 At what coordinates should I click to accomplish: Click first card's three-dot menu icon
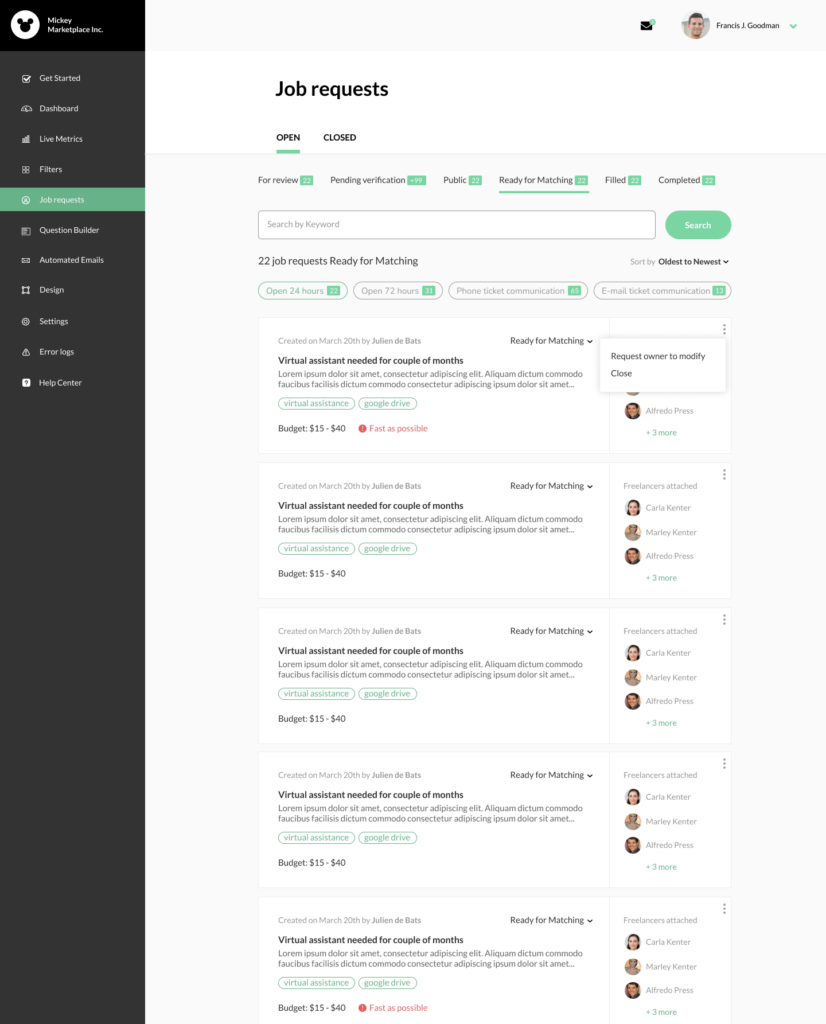pos(724,329)
